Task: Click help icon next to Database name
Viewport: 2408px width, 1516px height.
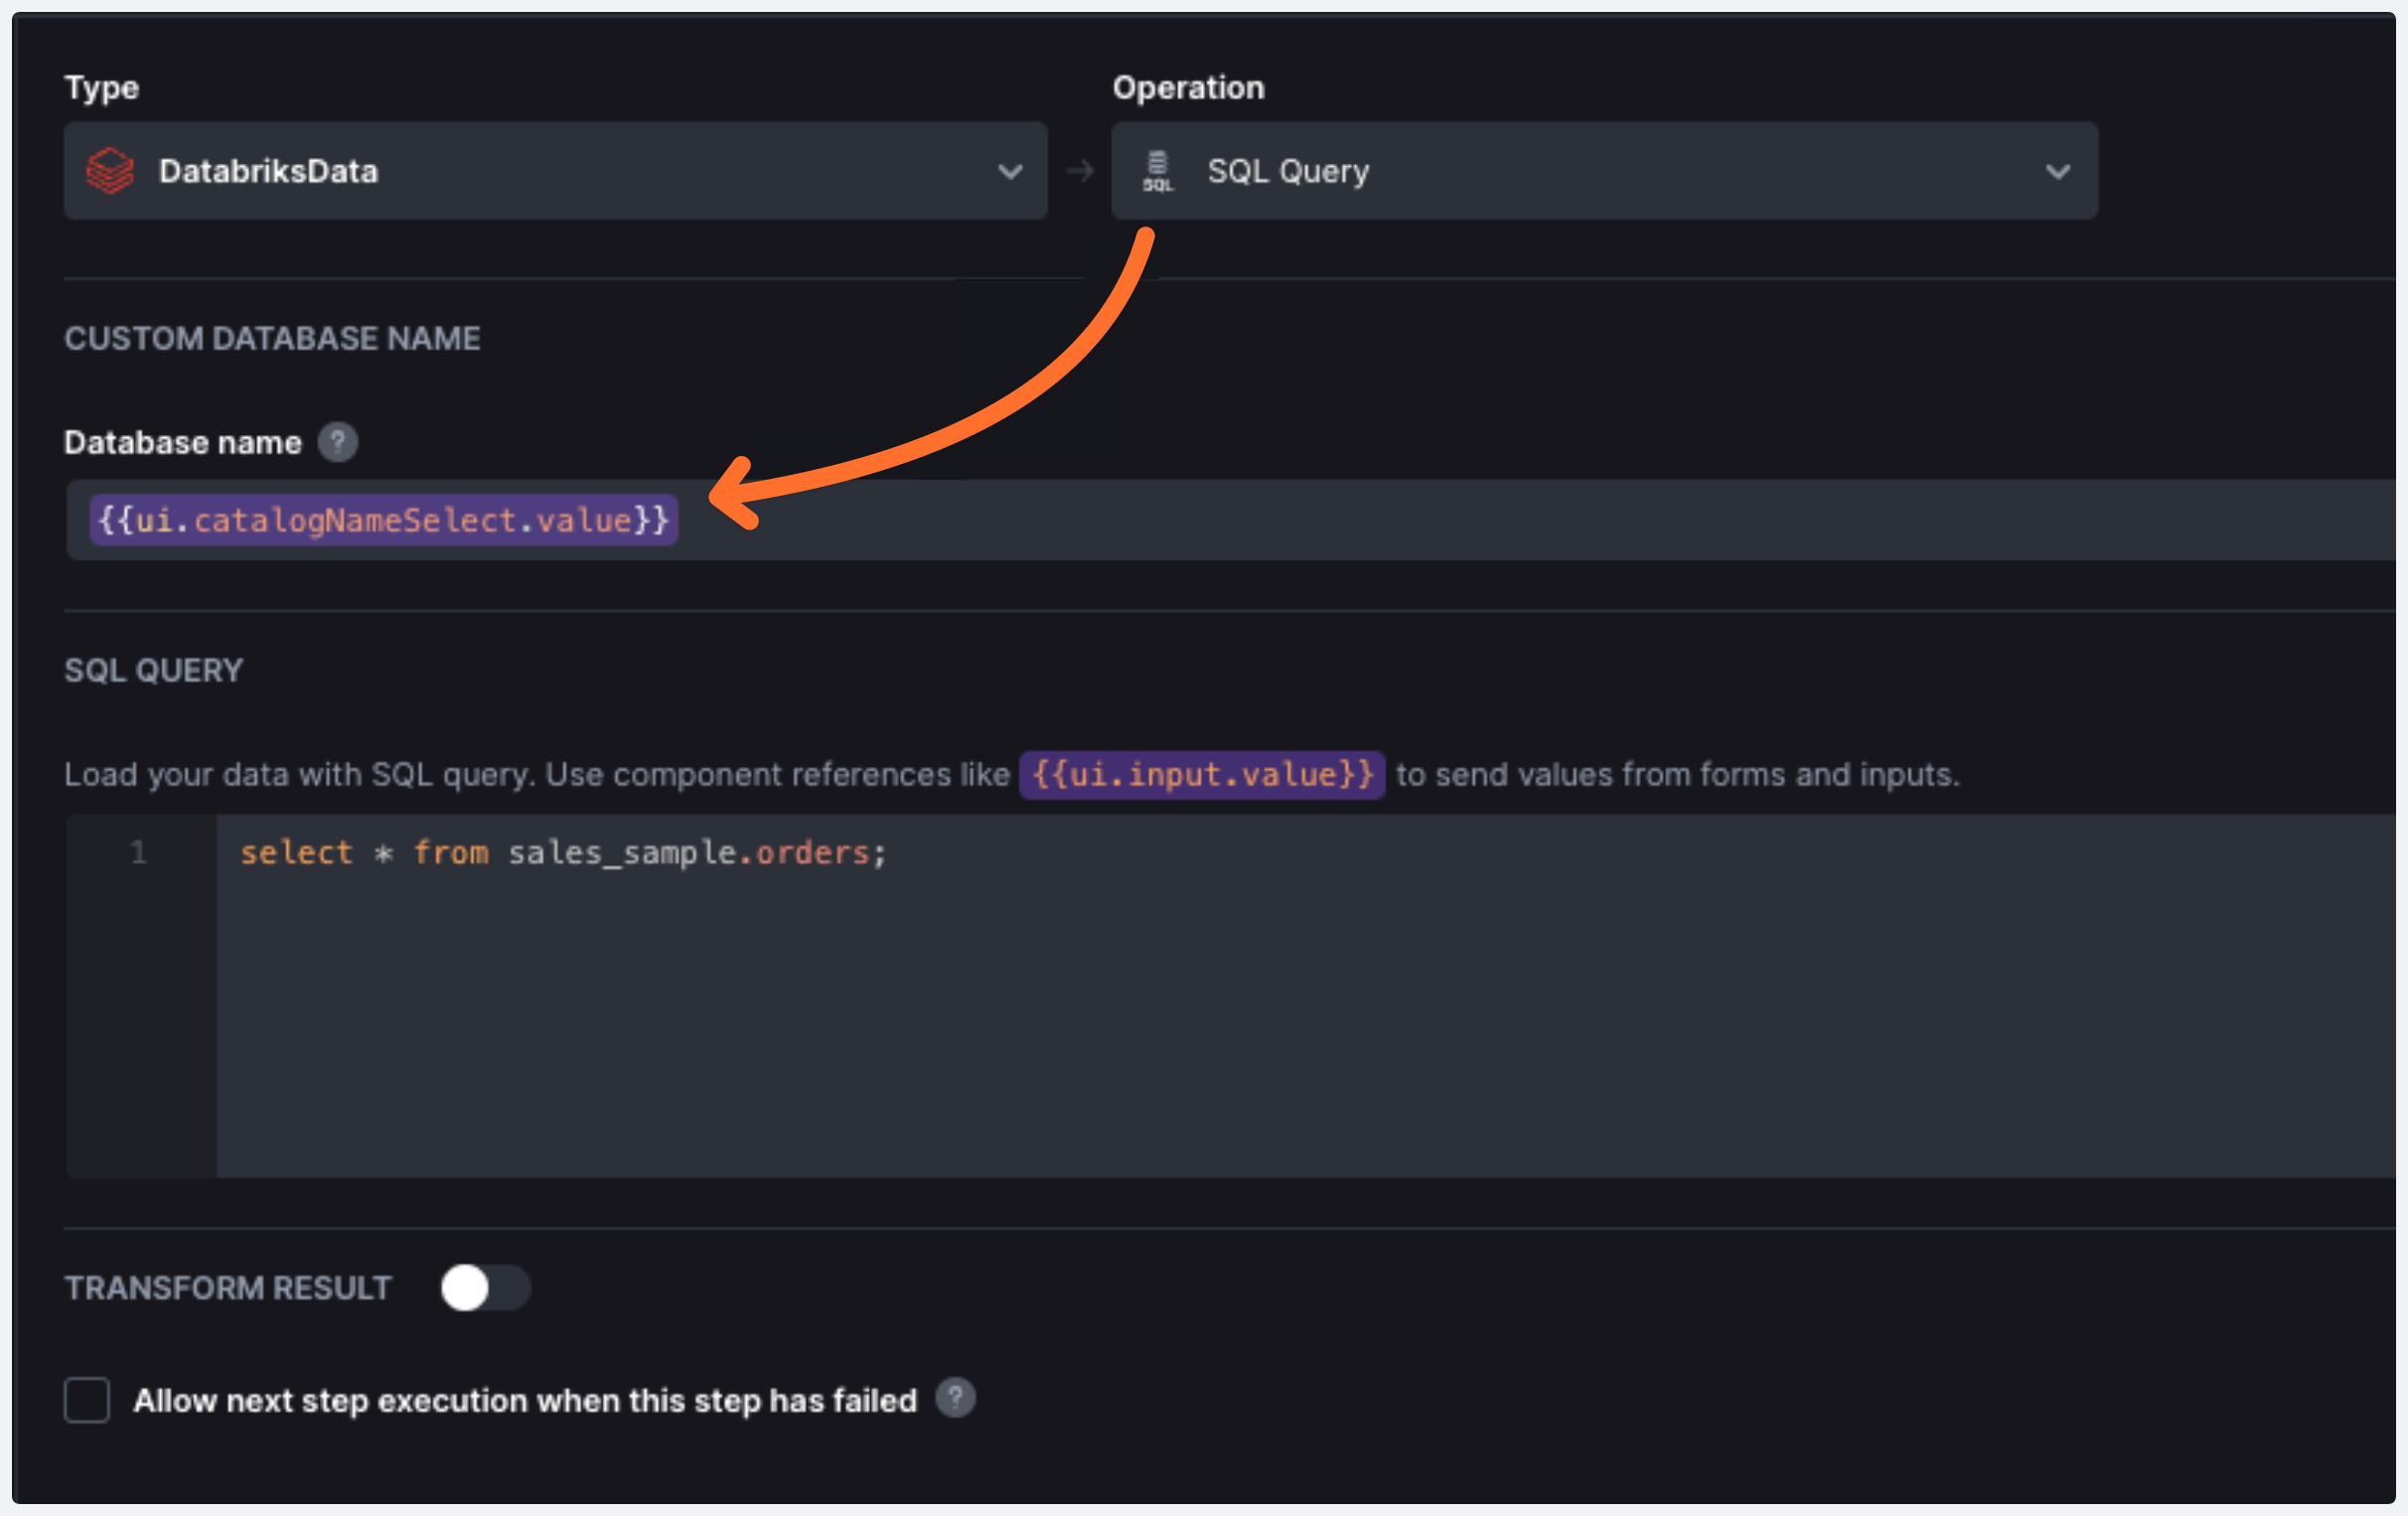Action: click(338, 442)
